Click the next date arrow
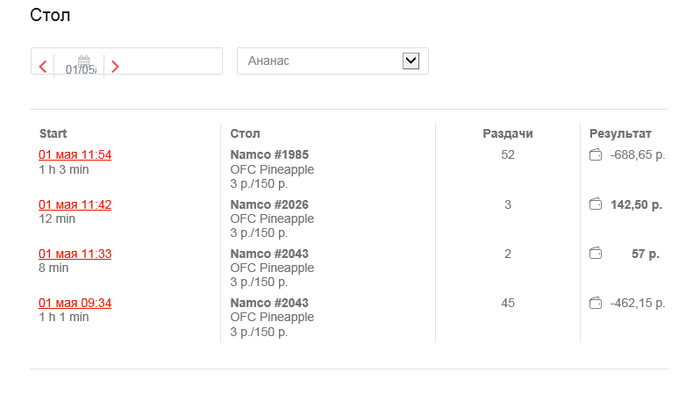Viewport: 700px width, 401px height. point(115,67)
